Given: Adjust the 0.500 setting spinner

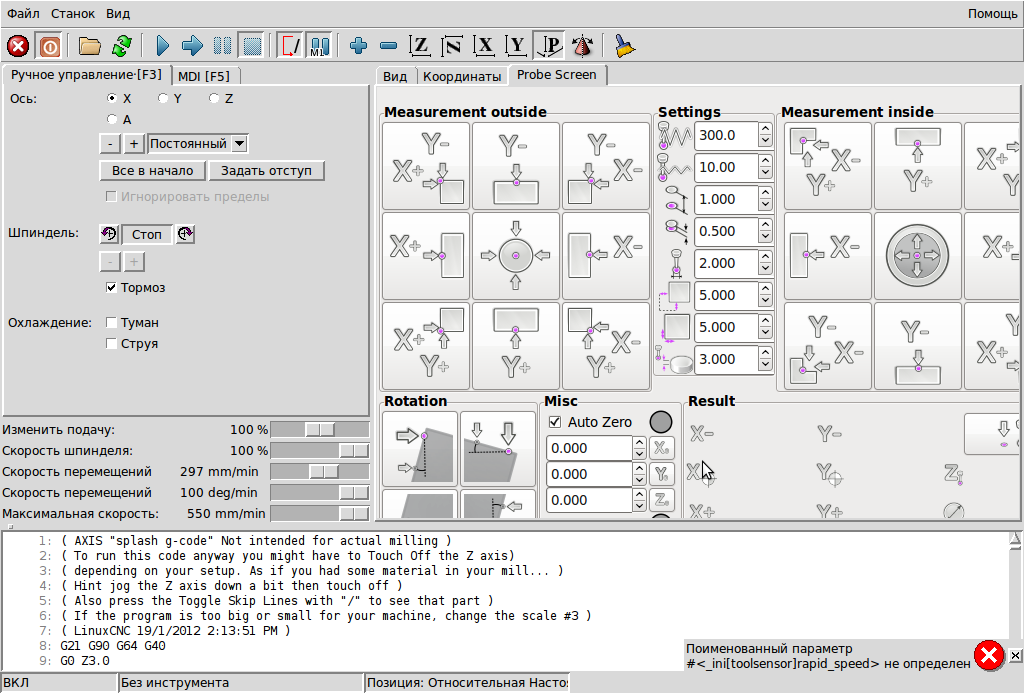Looking at the screenshot, I should (765, 231).
